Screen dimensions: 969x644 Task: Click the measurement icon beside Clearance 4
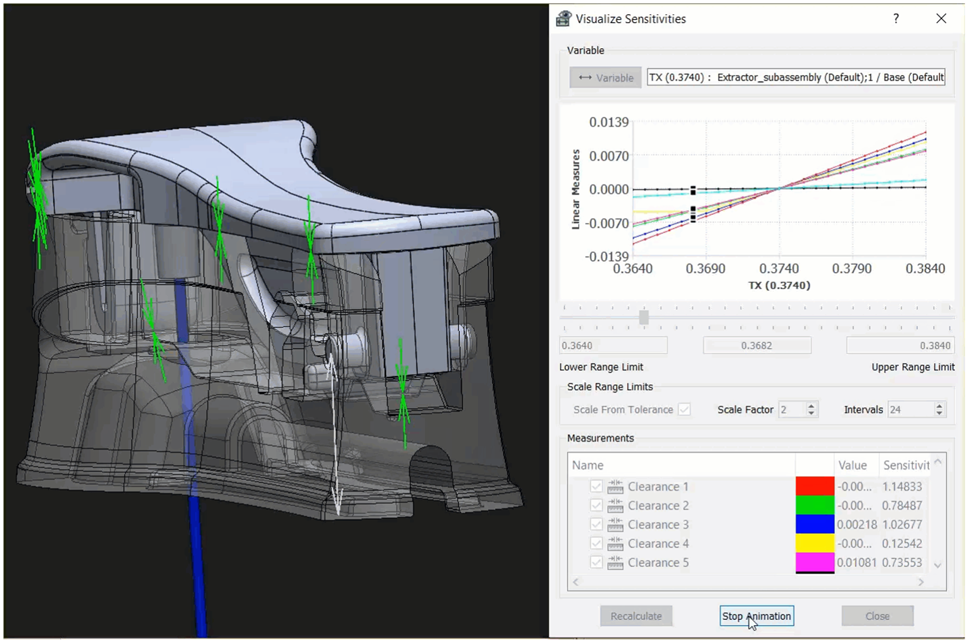(614, 543)
